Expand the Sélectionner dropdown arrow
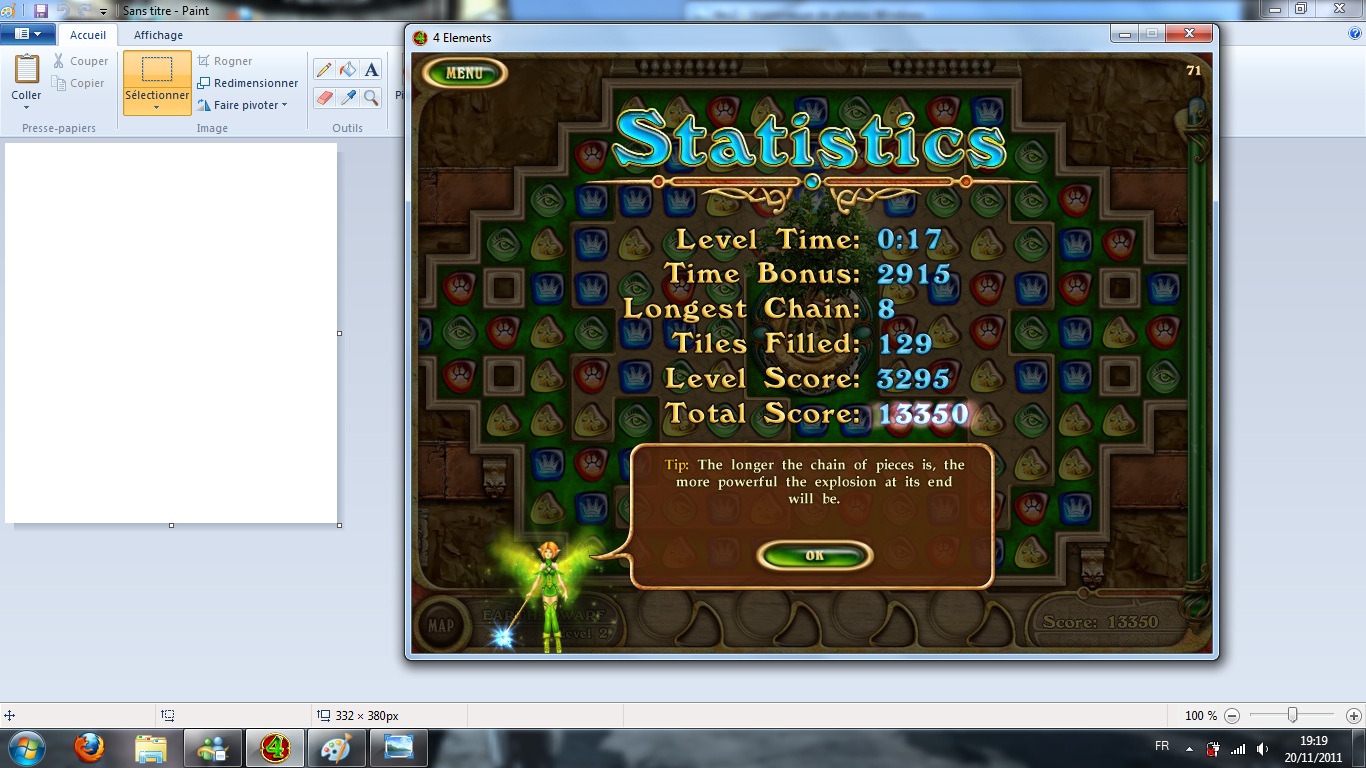 (x=157, y=108)
